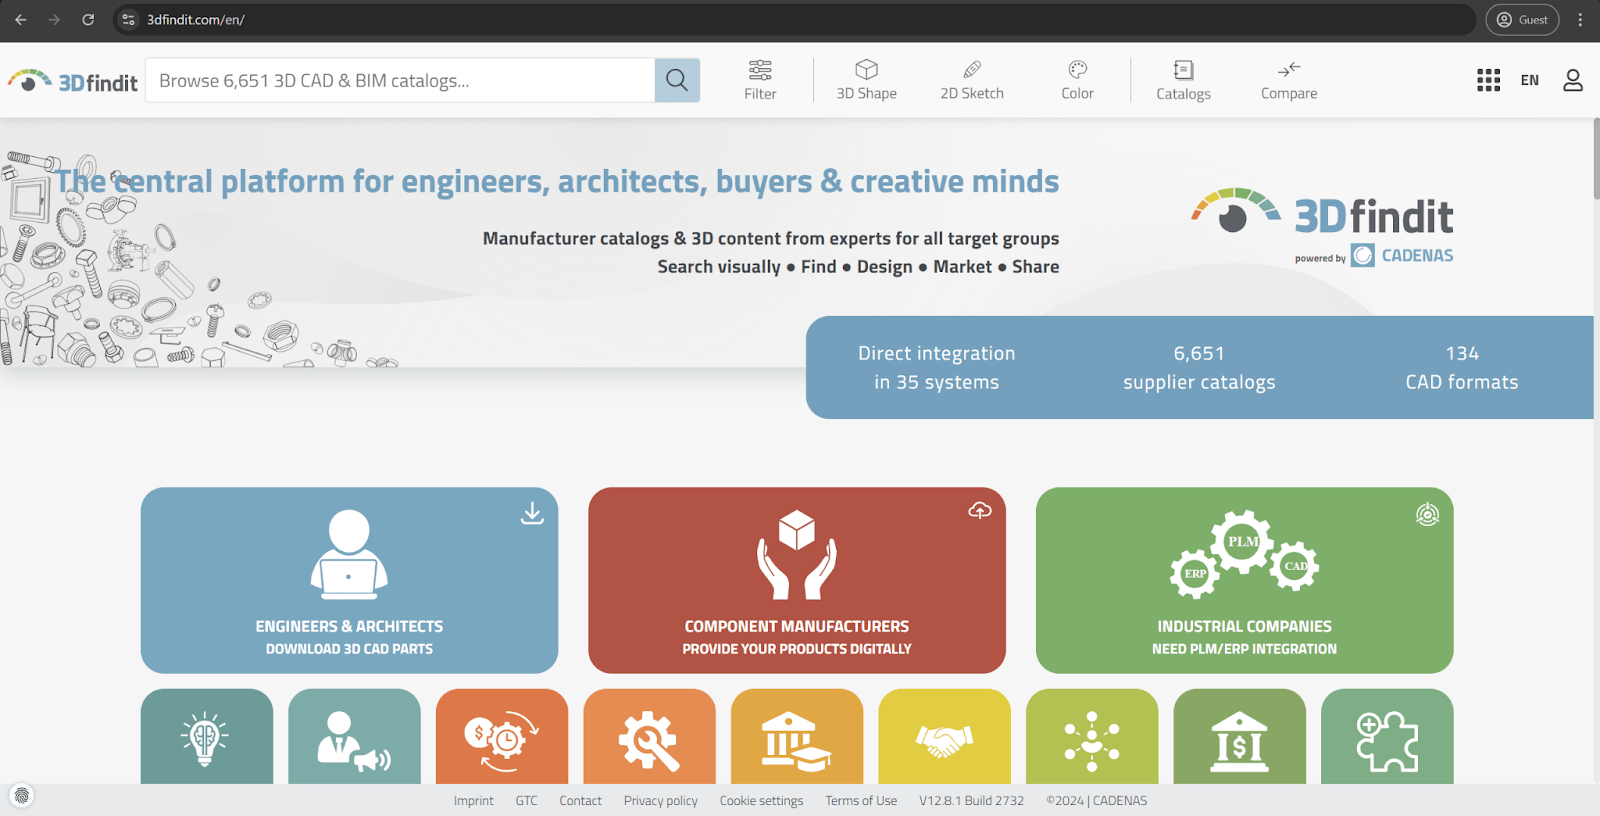Open the GTC link
The width and height of the screenshot is (1600, 816).
coord(526,801)
